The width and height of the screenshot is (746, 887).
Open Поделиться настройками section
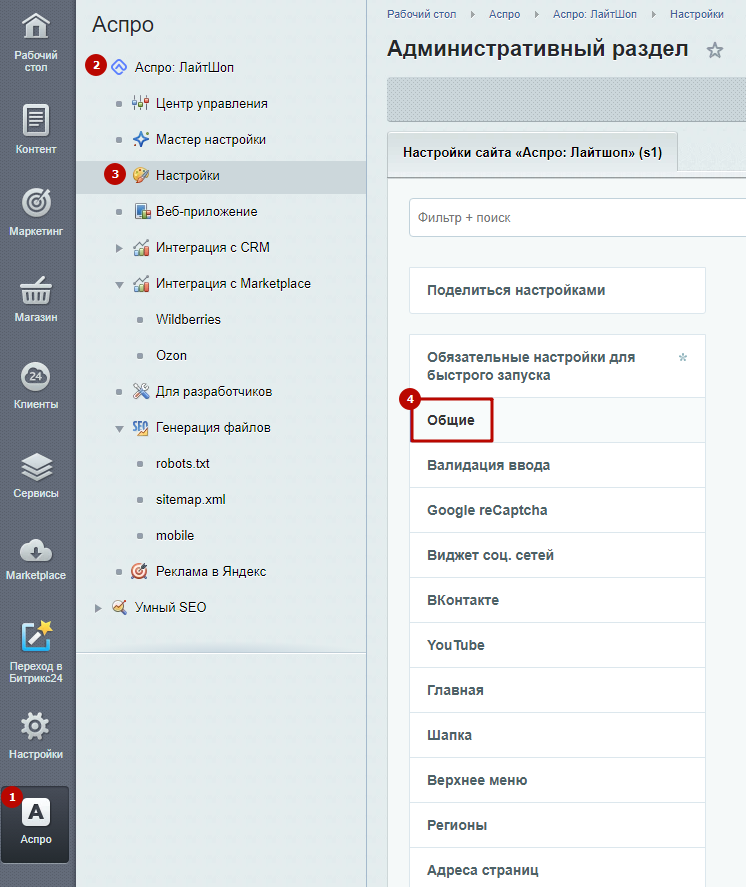tap(557, 290)
